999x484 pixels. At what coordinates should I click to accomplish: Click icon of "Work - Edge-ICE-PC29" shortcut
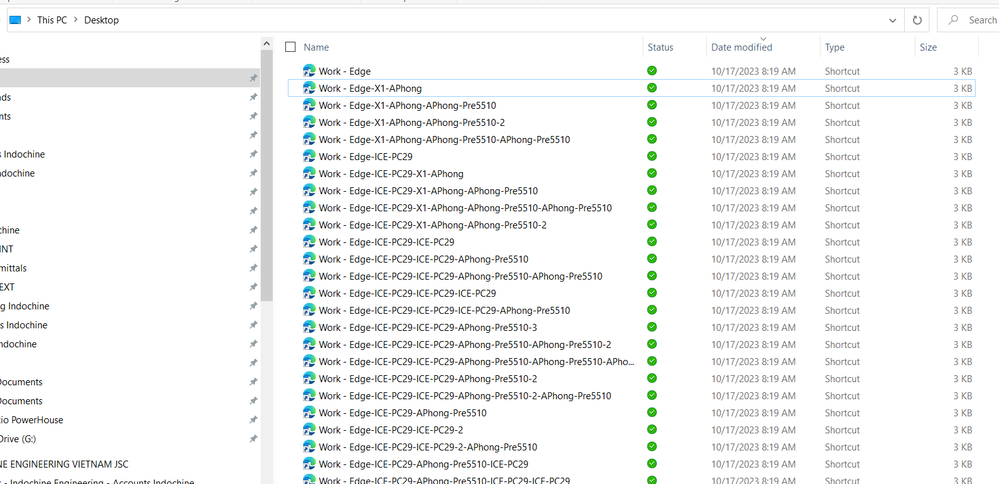click(x=310, y=156)
